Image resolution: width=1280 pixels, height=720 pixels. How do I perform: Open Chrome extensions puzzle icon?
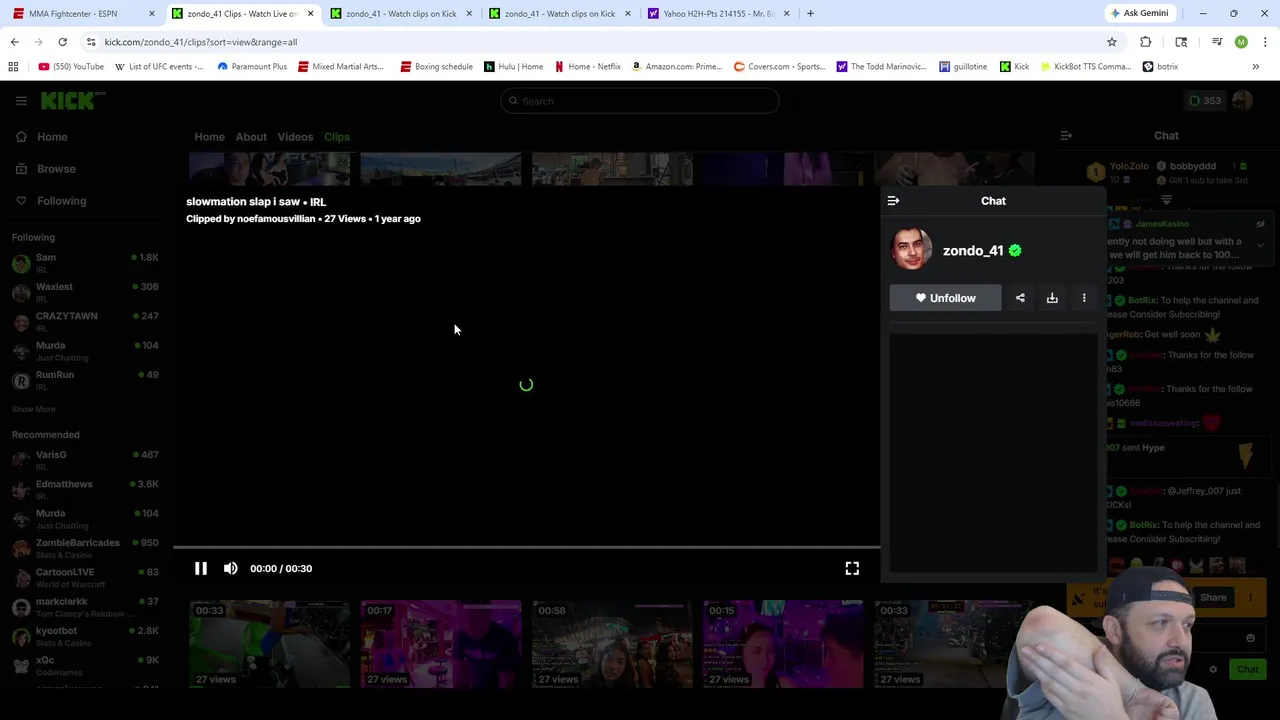pos(1145,42)
